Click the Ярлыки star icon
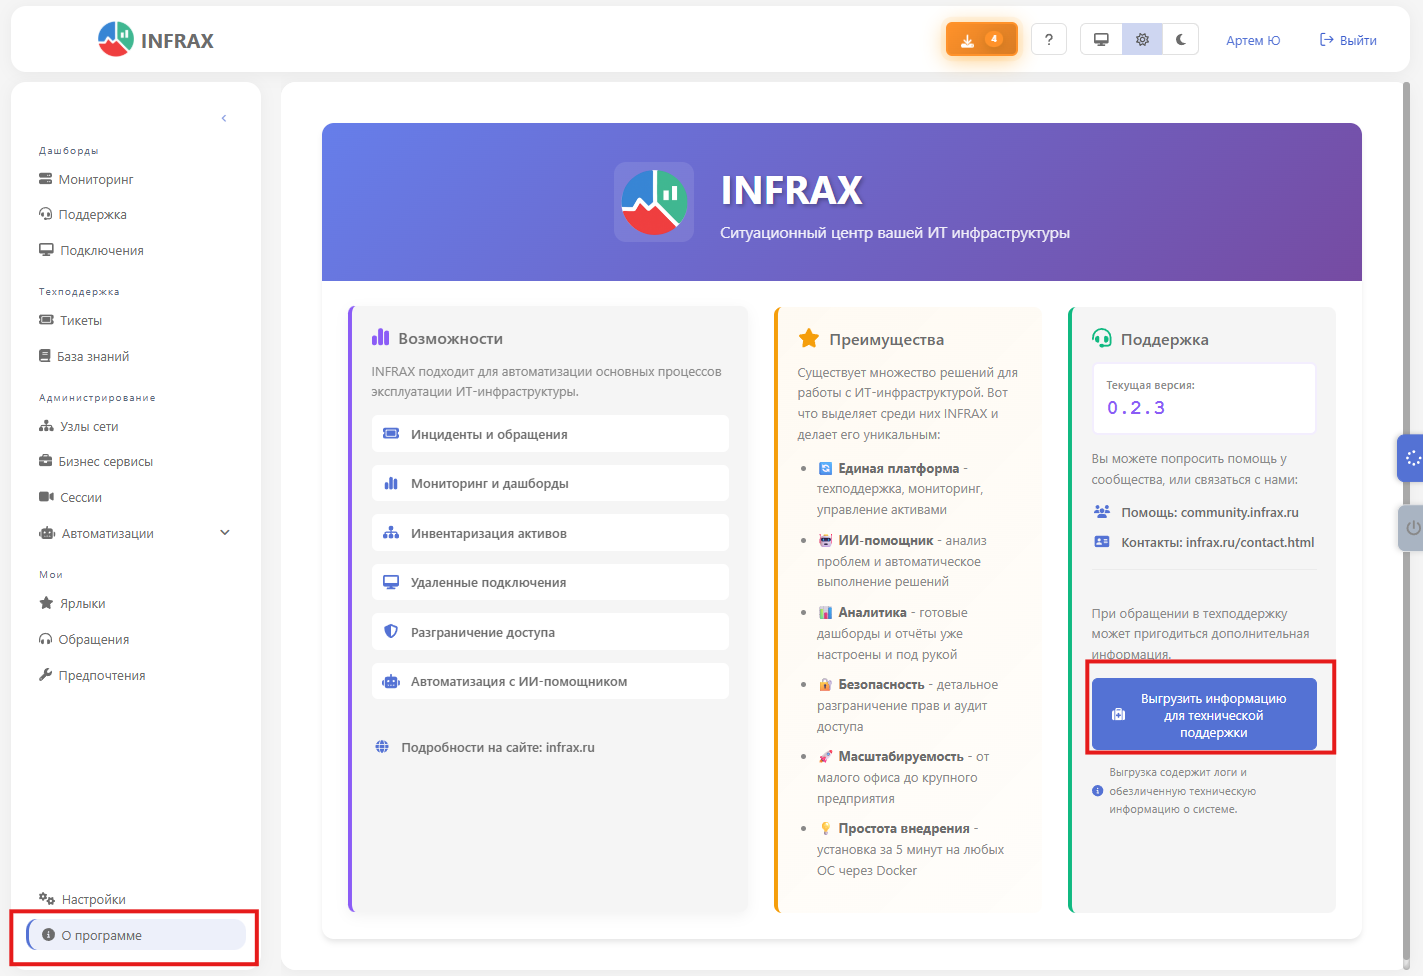Image resolution: width=1423 pixels, height=976 pixels. 46,603
